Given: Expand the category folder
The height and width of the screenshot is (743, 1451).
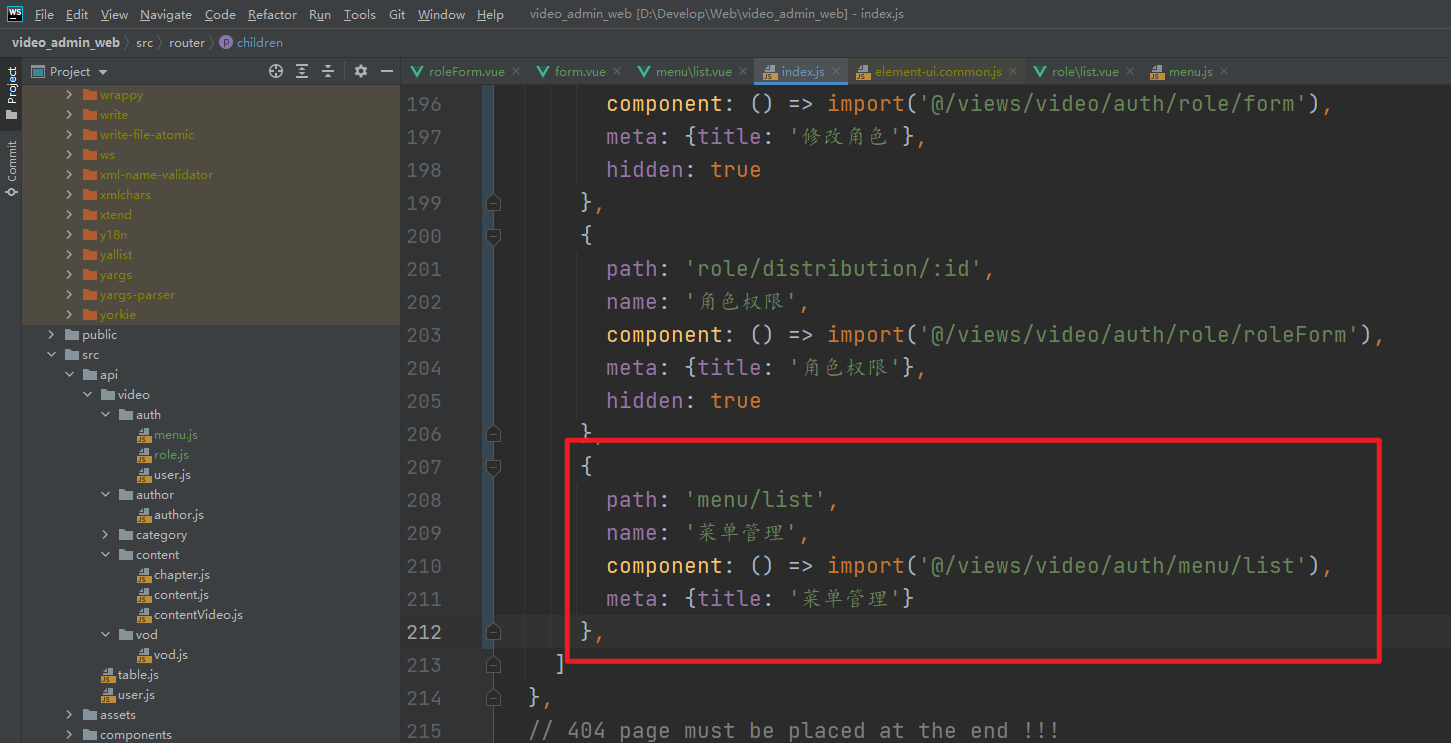Looking at the screenshot, I should [x=105, y=535].
